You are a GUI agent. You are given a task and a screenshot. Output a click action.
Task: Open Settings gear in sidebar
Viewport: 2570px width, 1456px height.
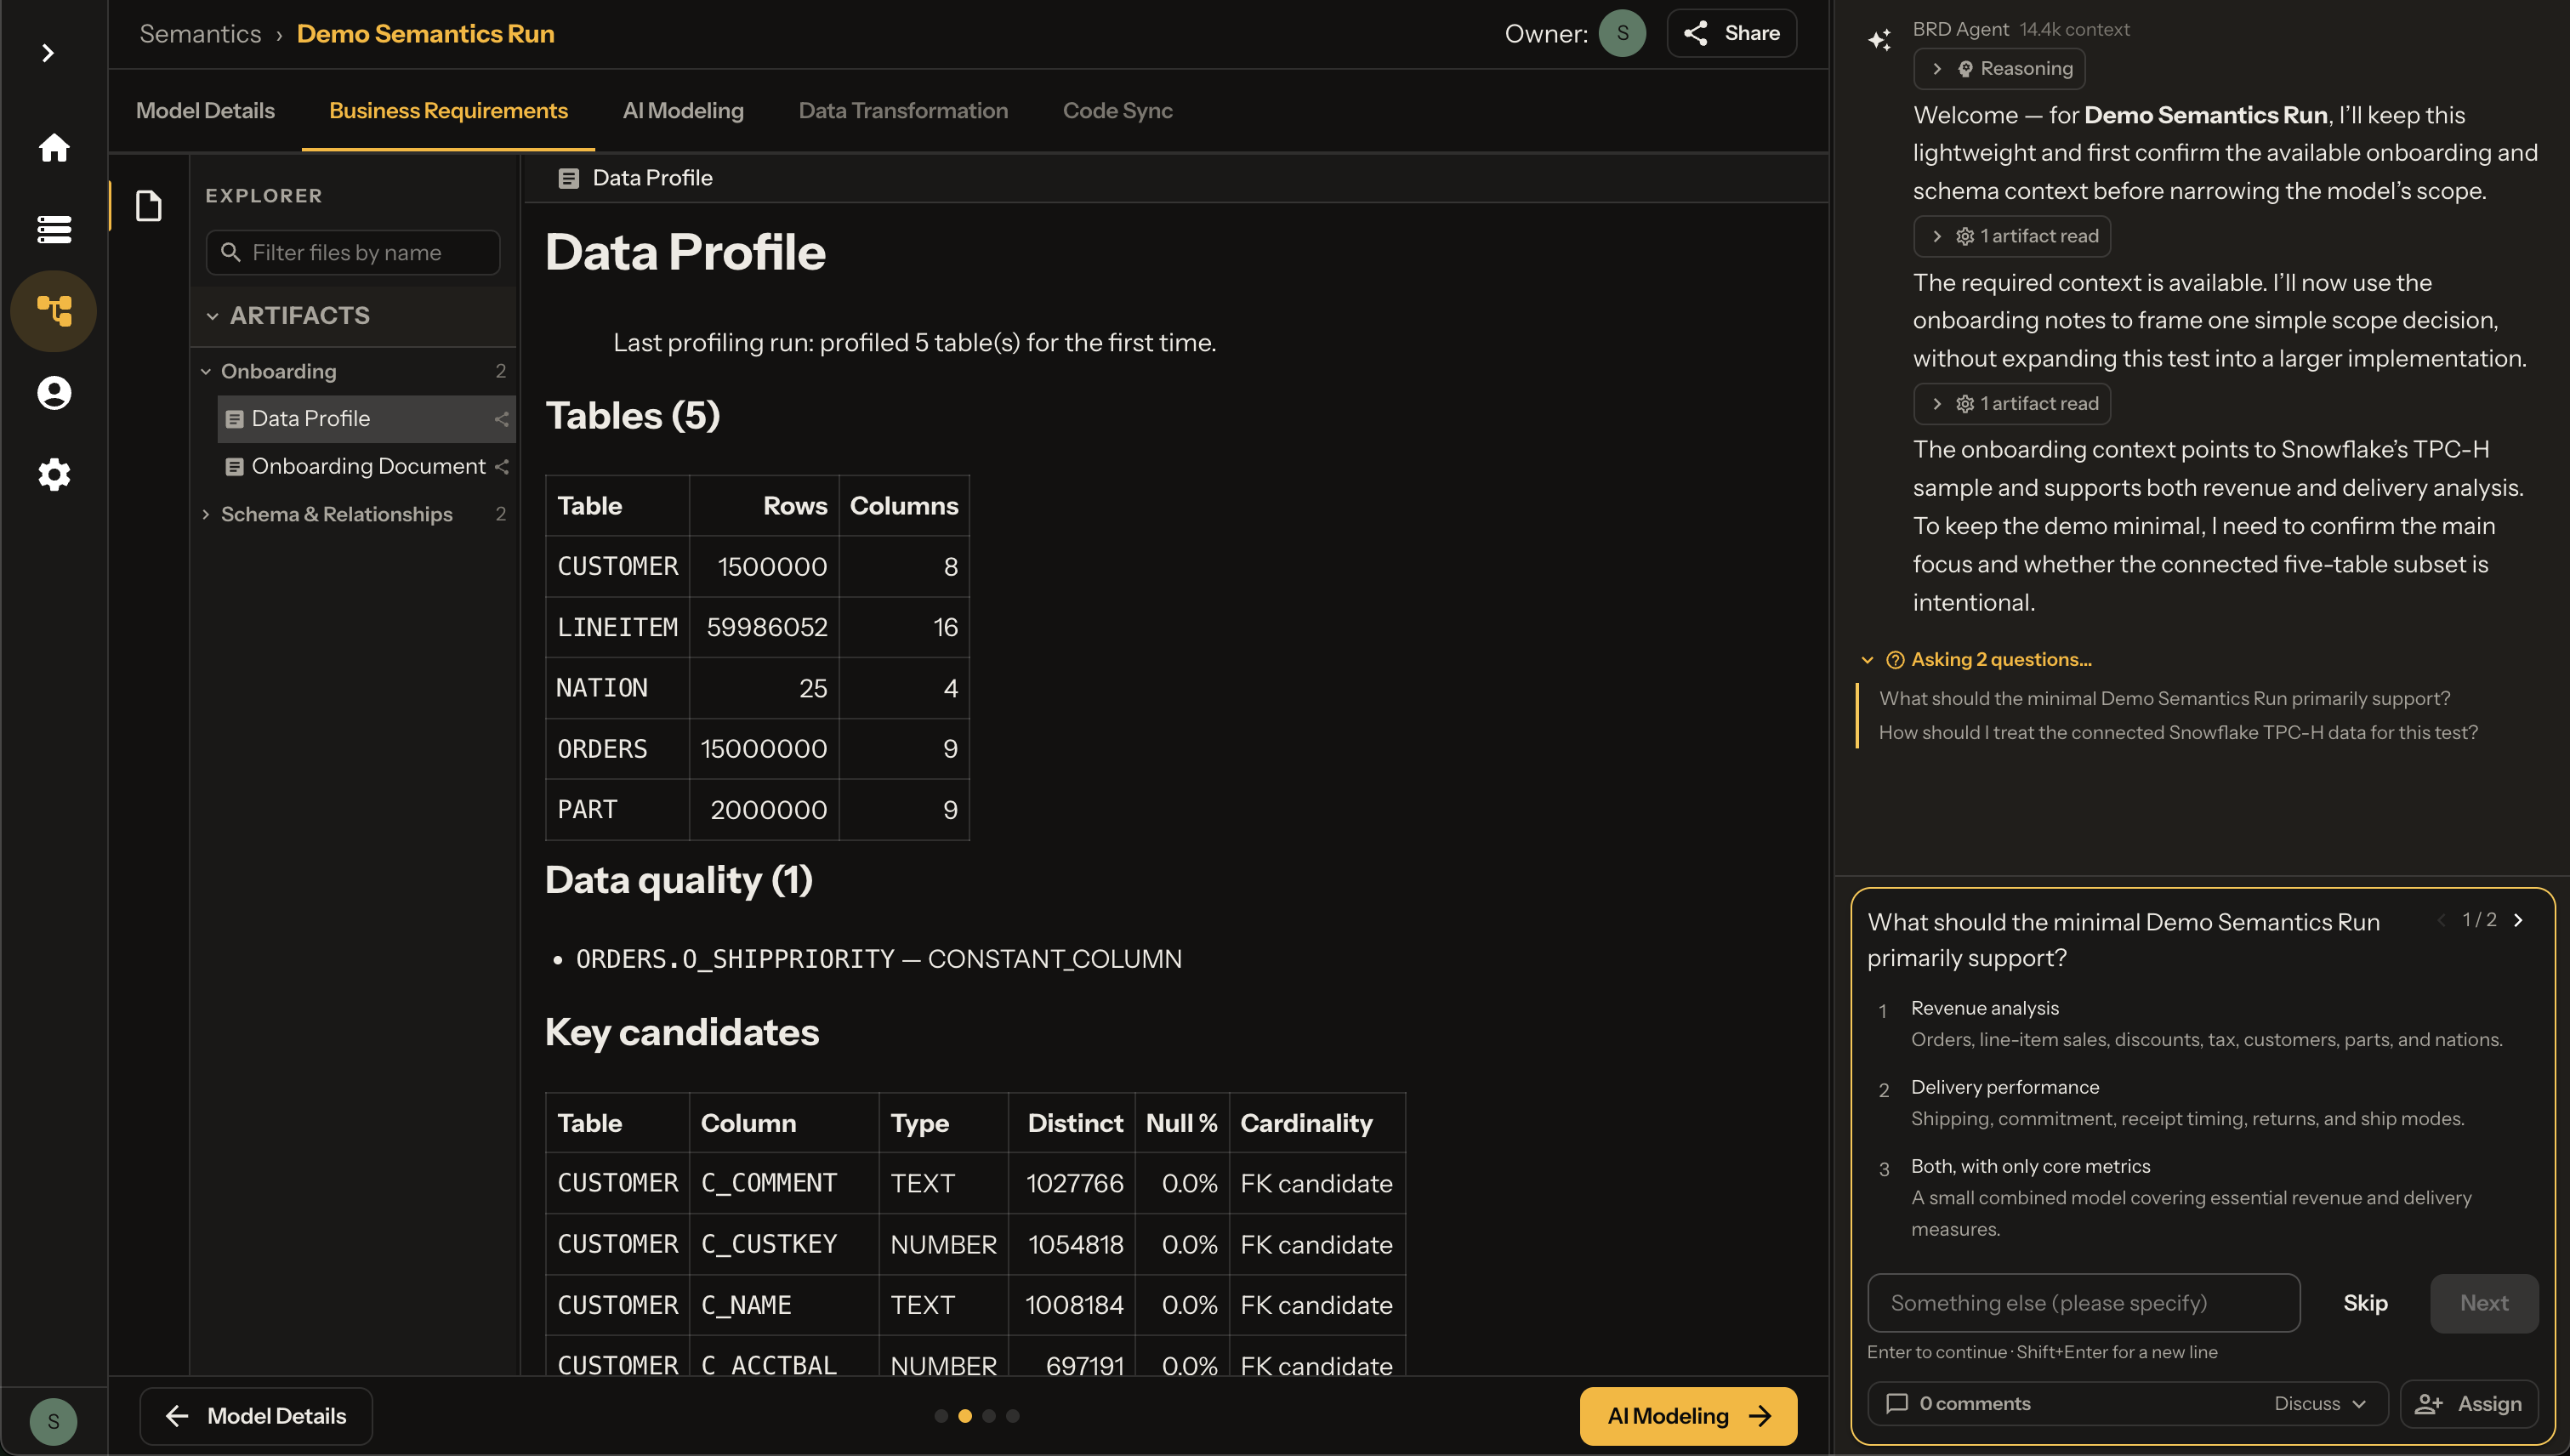[x=54, y=474]
